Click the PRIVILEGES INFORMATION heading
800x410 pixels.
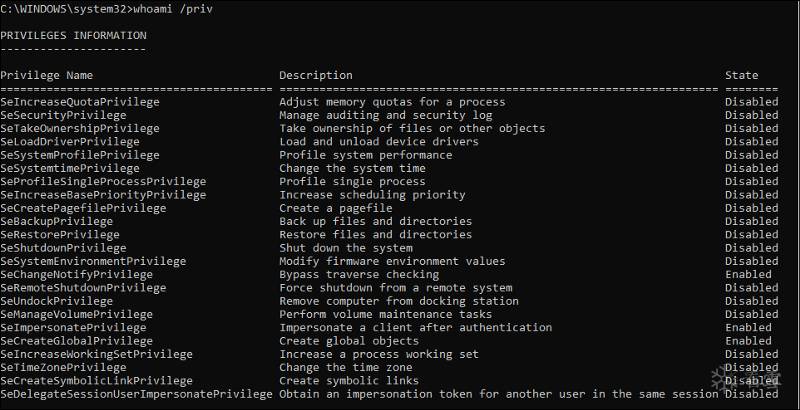click(73, 36)
